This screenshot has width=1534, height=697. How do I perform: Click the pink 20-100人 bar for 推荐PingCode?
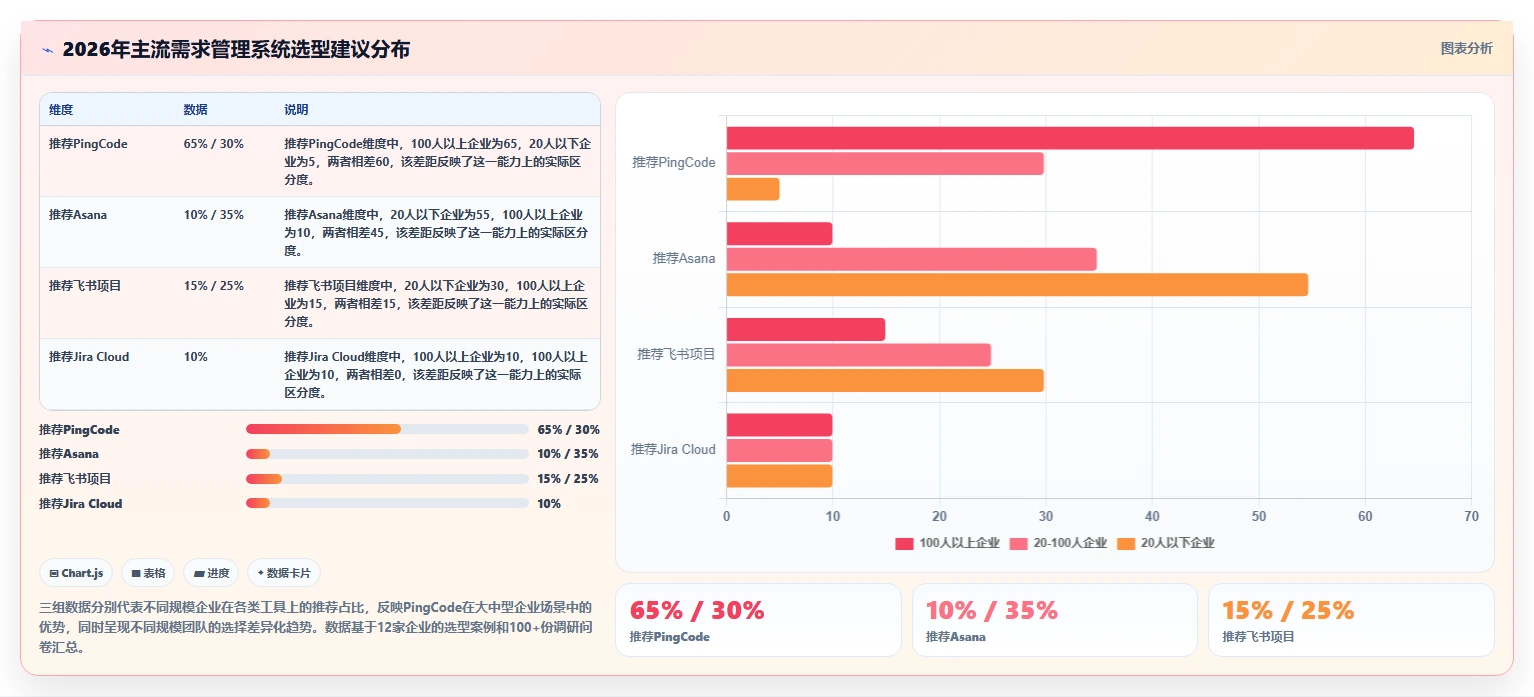885,163
